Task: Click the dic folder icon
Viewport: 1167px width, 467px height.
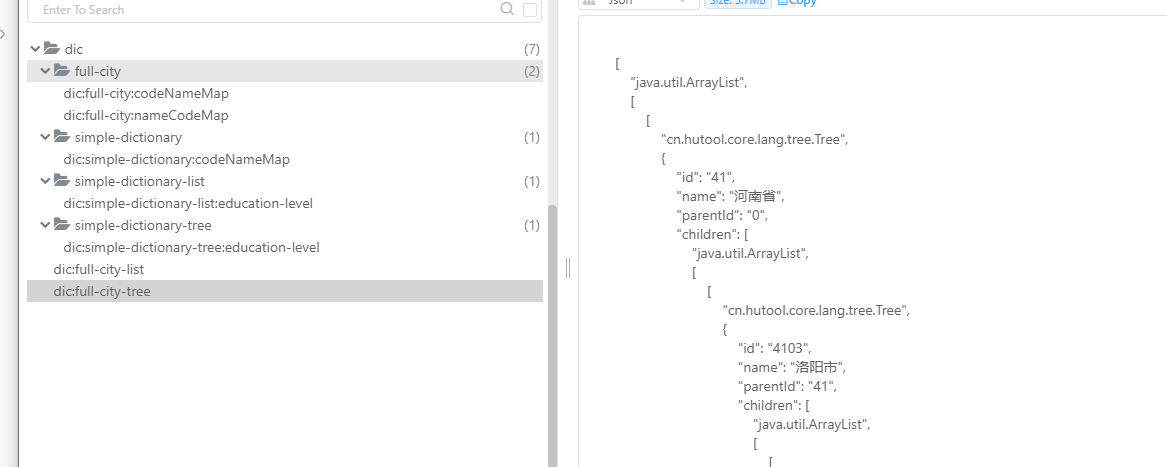Action: [52, 48]
